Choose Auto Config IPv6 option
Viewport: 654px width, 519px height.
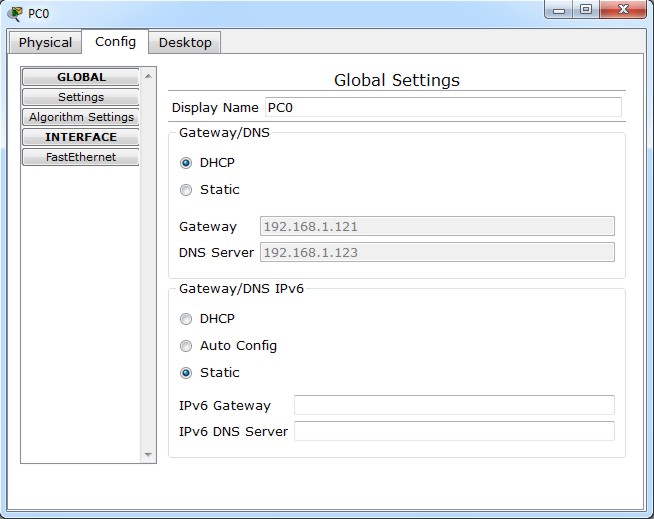coord(186,346)
